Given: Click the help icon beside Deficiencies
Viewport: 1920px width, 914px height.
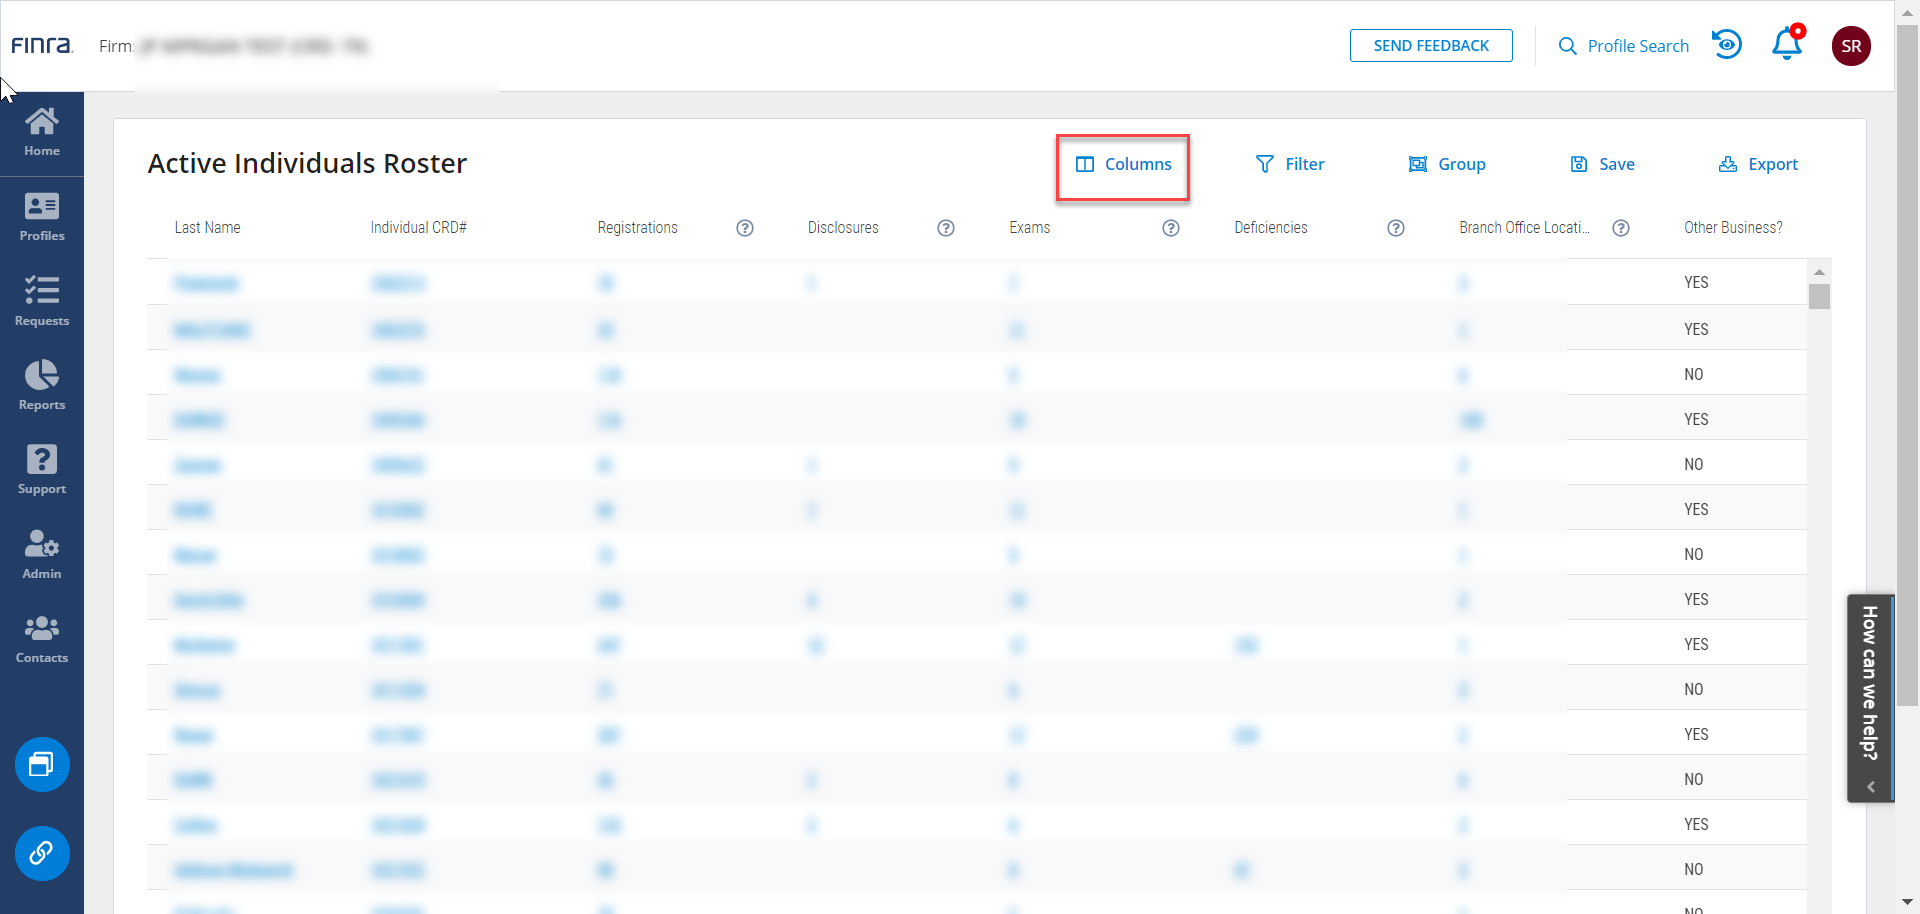Looking at the screenshot, I should pyautogui.click(x=1395, y=228).
